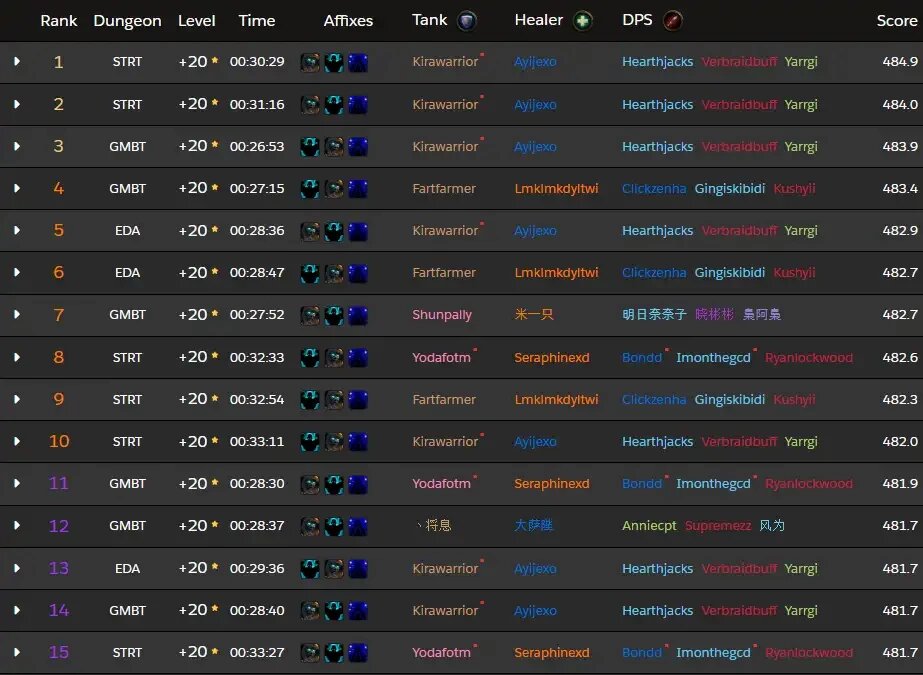
Task: Click the Affixes column header
Action: tap(348, 21)
